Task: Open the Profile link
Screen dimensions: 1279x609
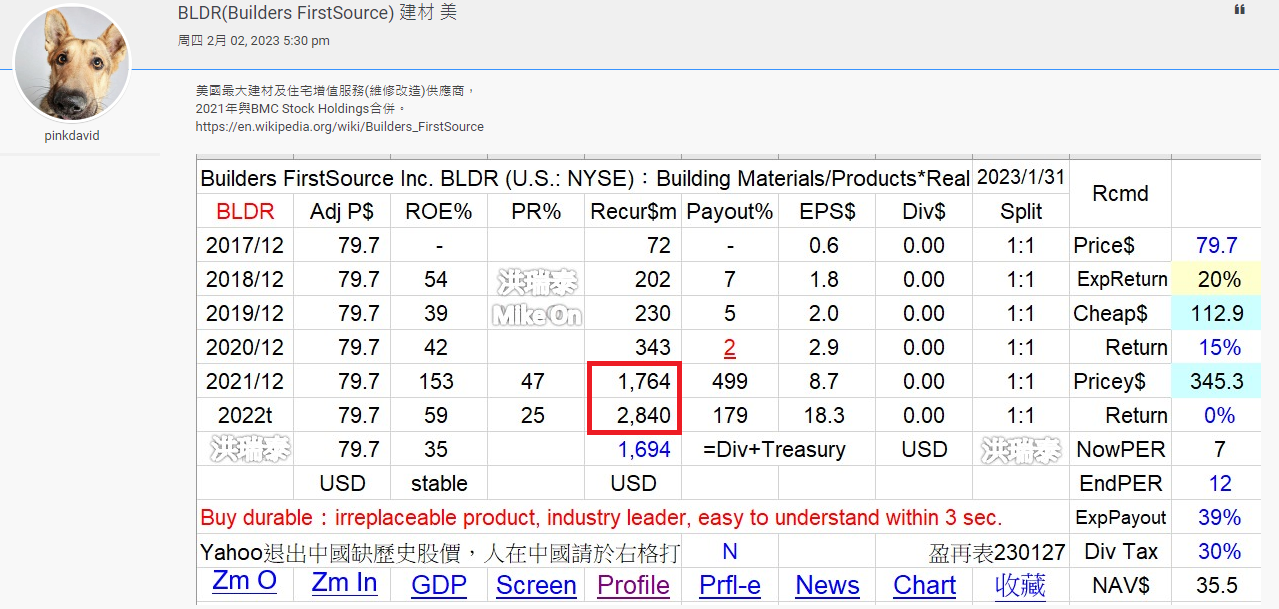Action: (x=633, y=585)
